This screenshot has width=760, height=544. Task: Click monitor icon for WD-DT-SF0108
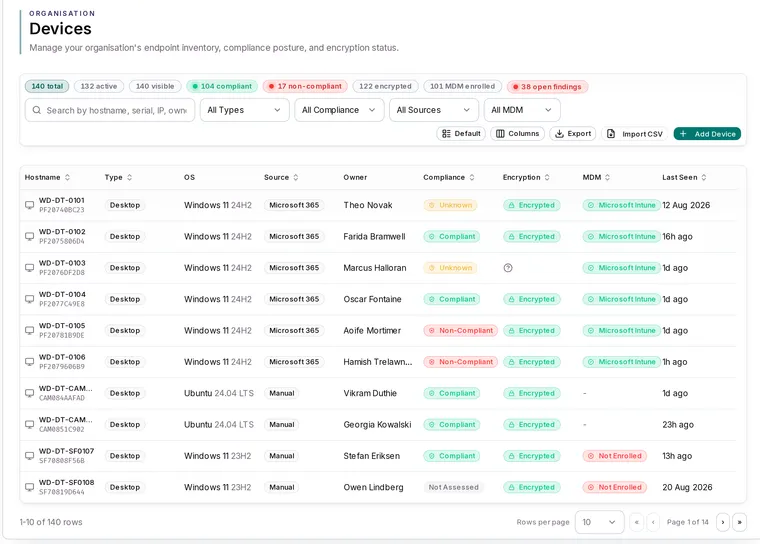[x=30, y=487]
